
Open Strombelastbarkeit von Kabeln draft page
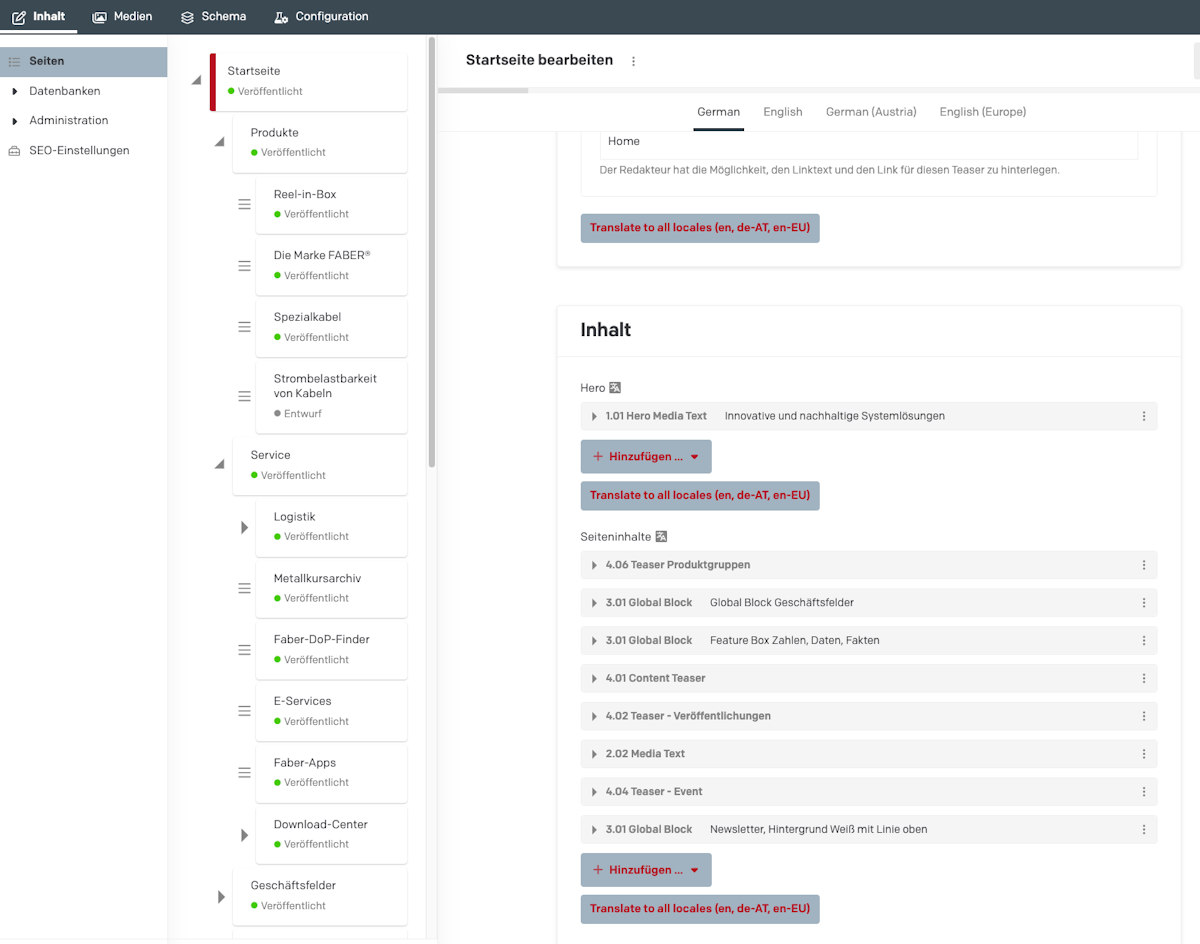point(331,396)
